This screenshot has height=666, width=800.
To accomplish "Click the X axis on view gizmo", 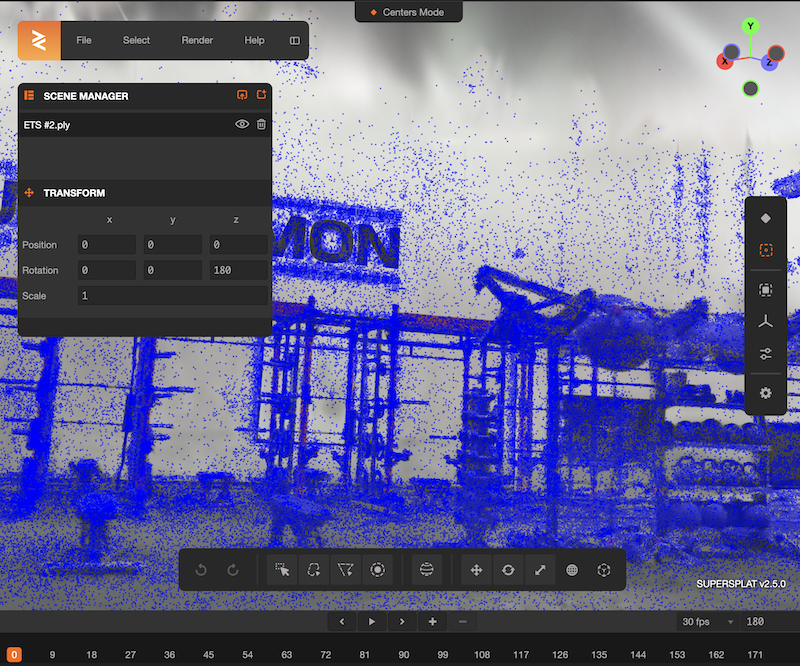I will click(x=724, y=61).
